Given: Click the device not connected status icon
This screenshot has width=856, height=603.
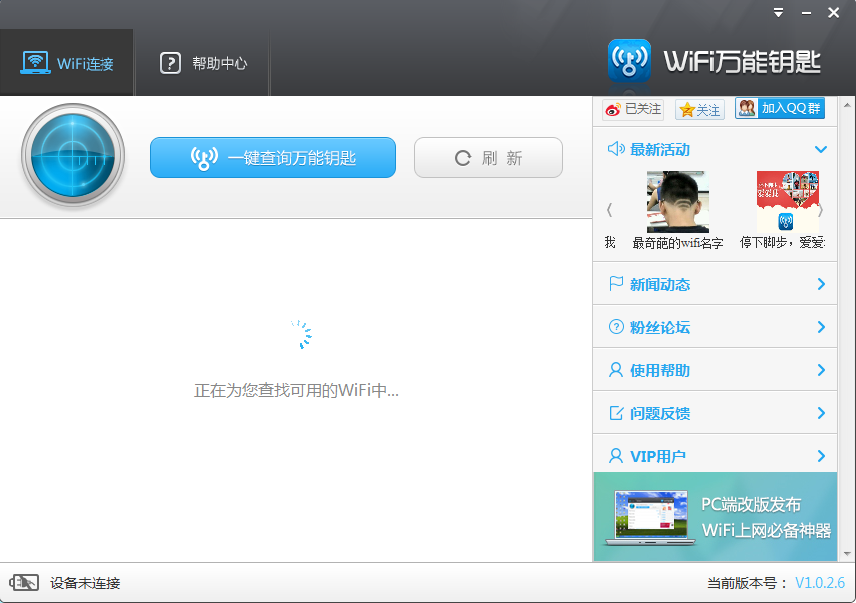Looking at the screenshot, I should click(x=23, y=582).
